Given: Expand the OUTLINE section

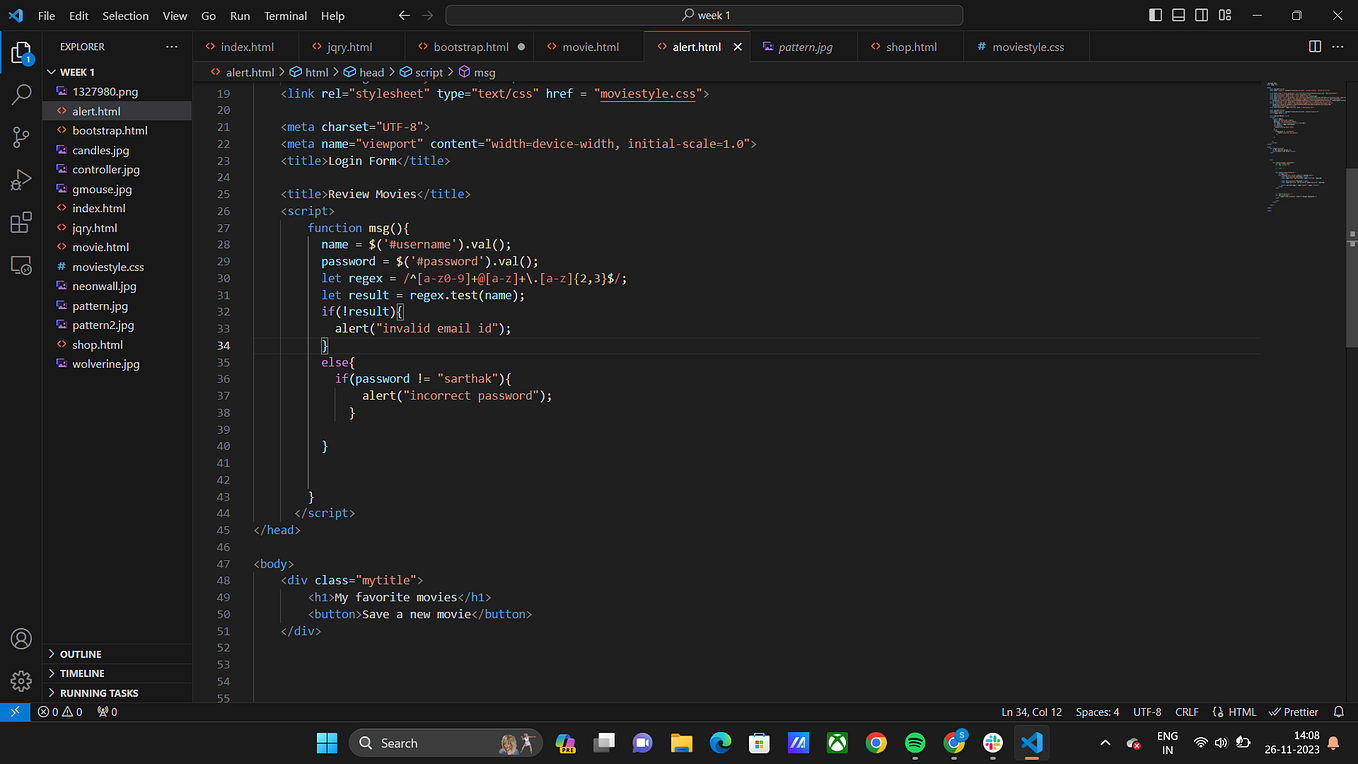Looking at the screenshot, I should click(80, 653).
